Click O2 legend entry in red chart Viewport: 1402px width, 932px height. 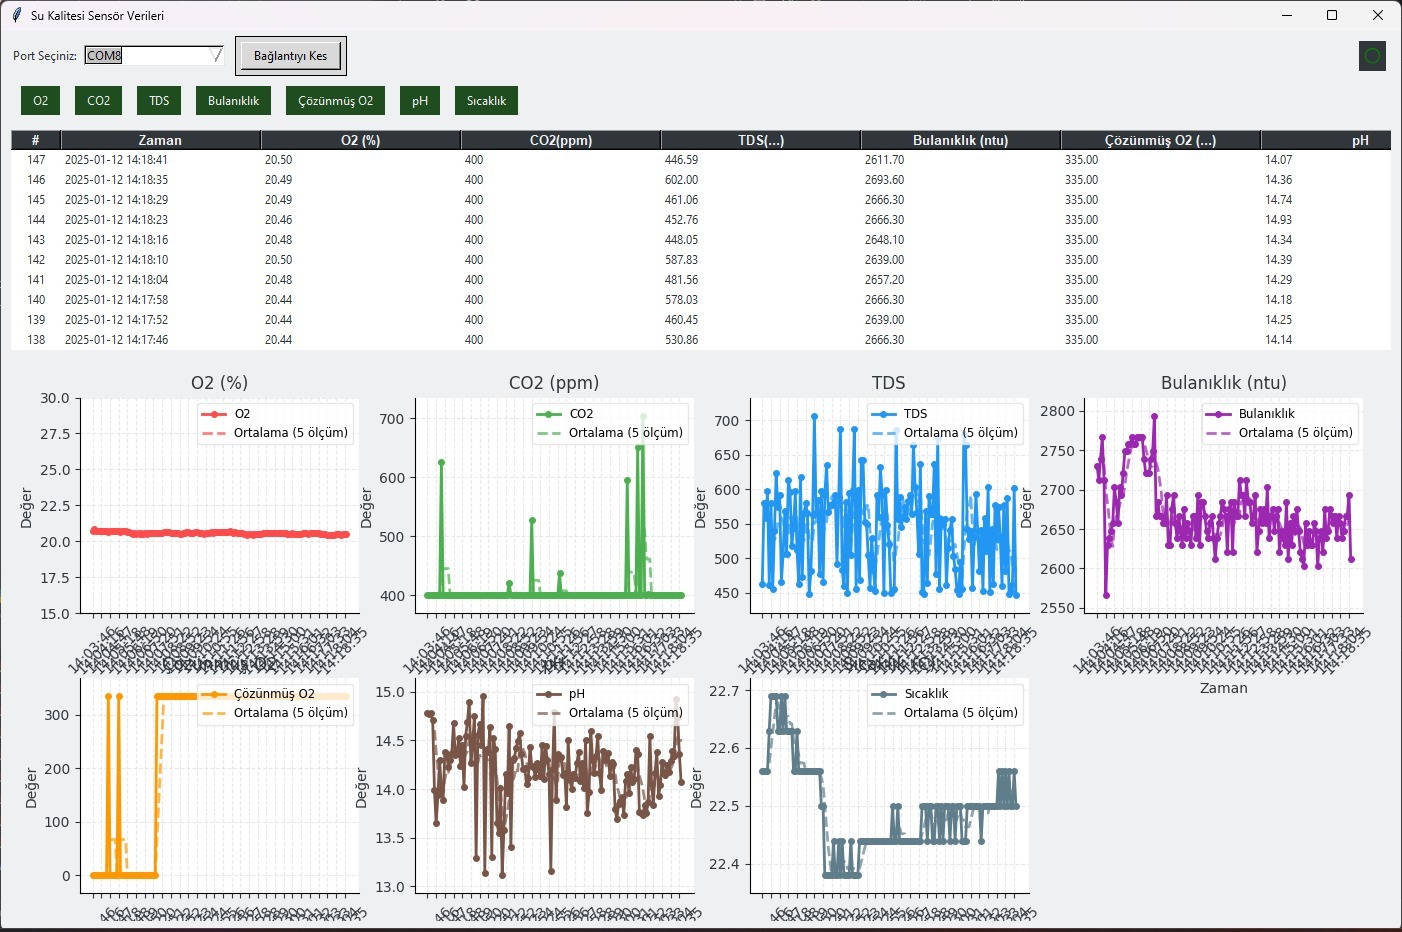(x=226, y=413)
